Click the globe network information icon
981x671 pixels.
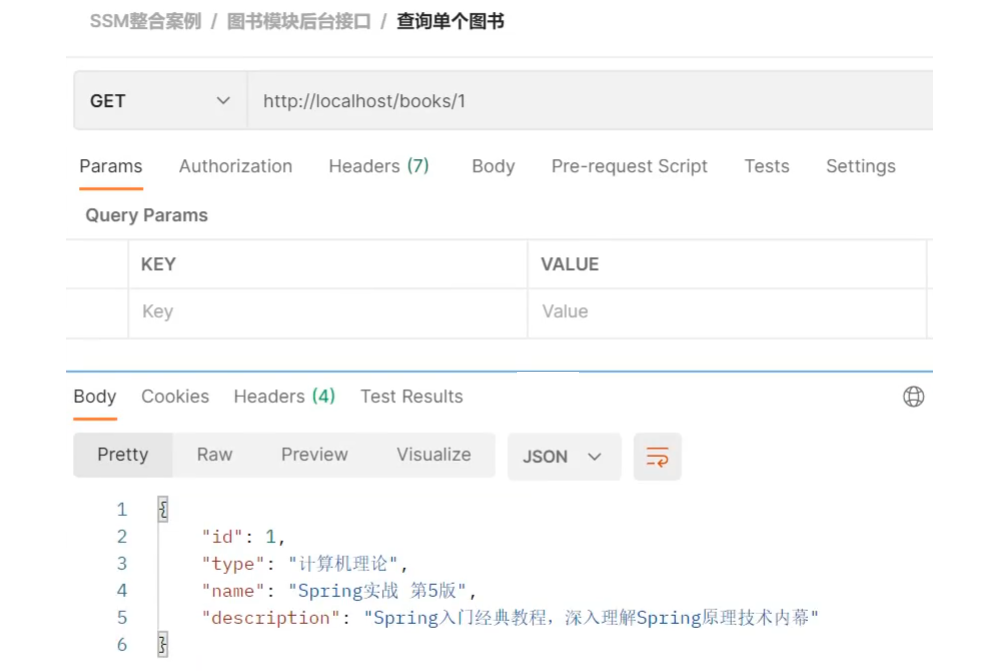pyautogui.click(x=913, y=396)
